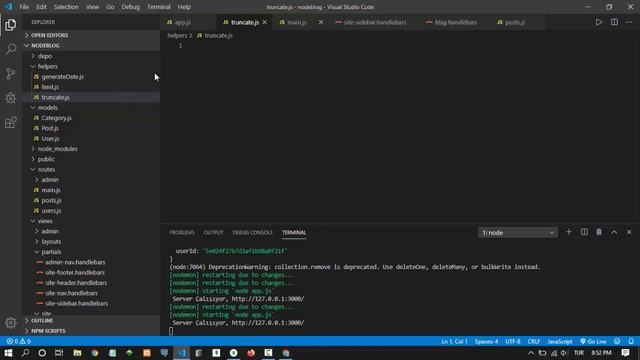Open the Search view in activity bar
This screenshot has height=360, width=640.
click(x=11, y=49)
